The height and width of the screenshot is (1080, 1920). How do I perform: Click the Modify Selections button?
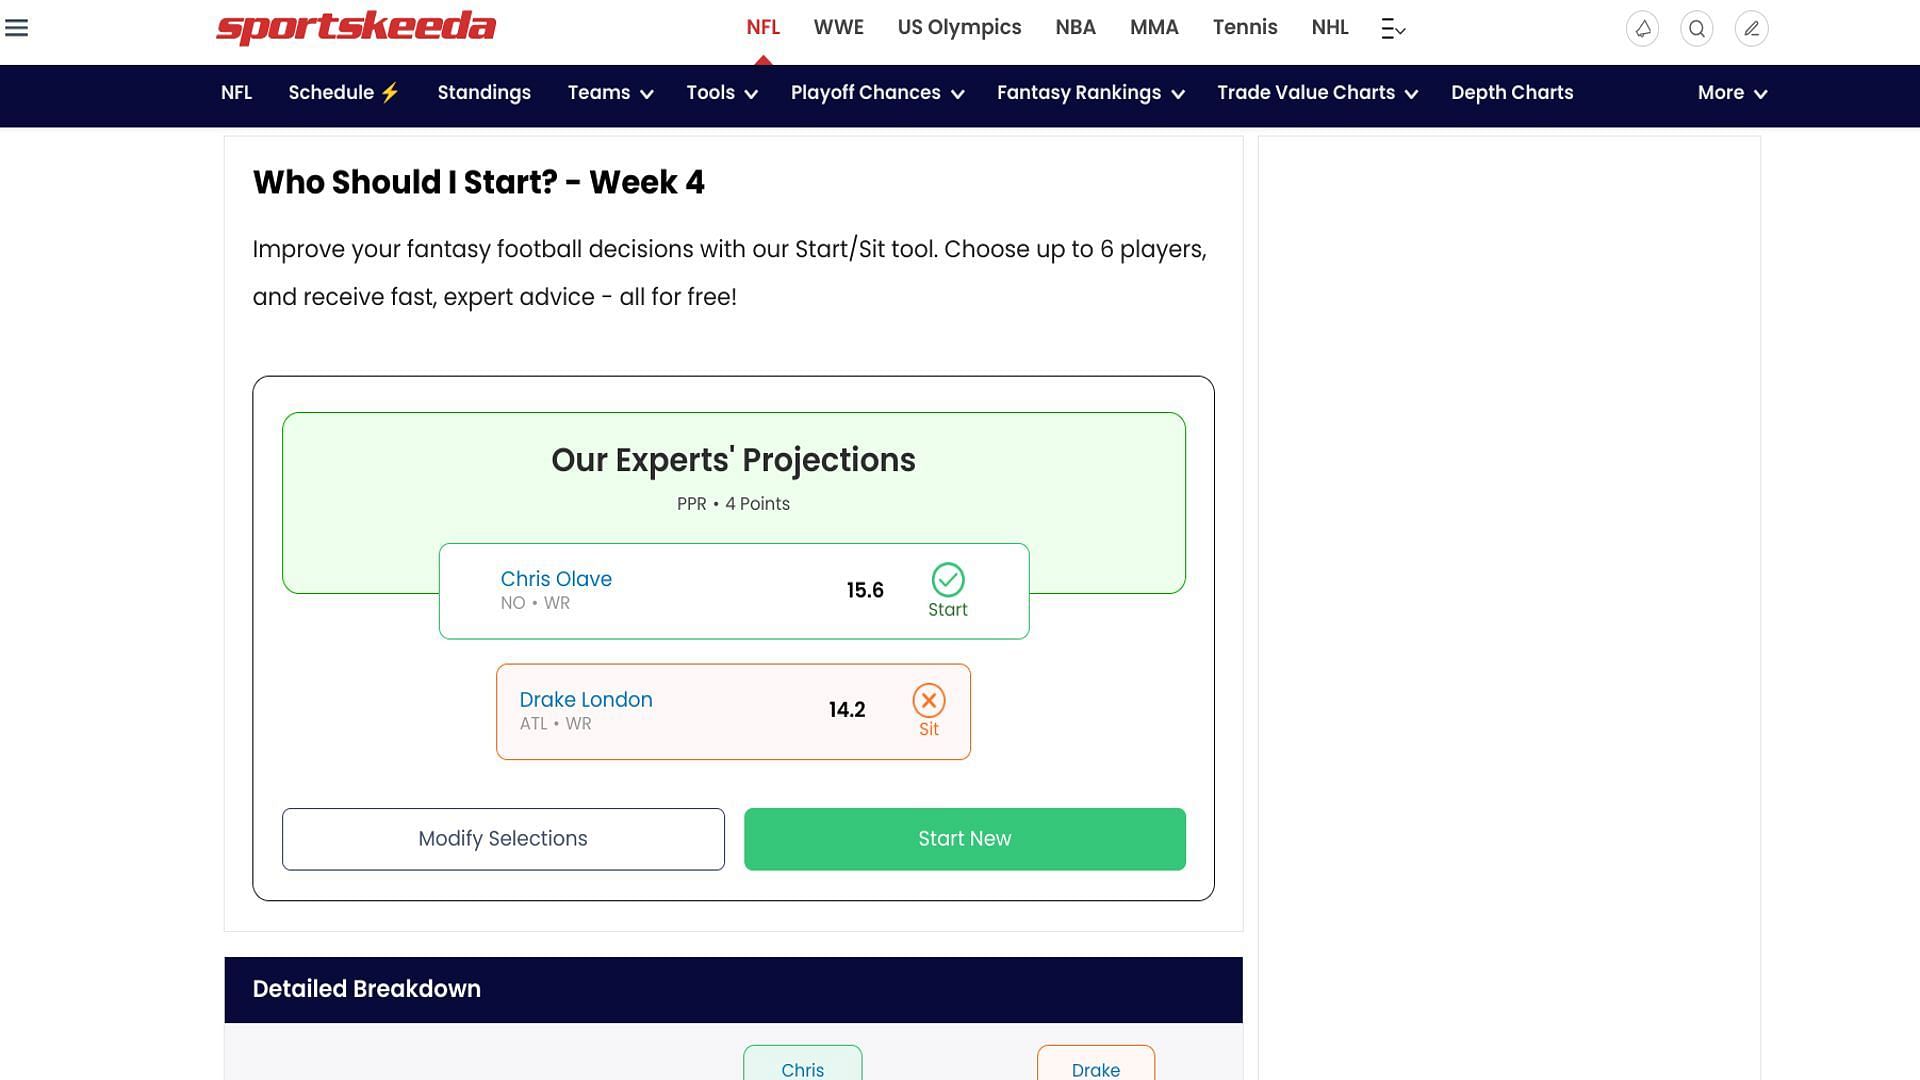pyautogui.click(x=502, y=839)
